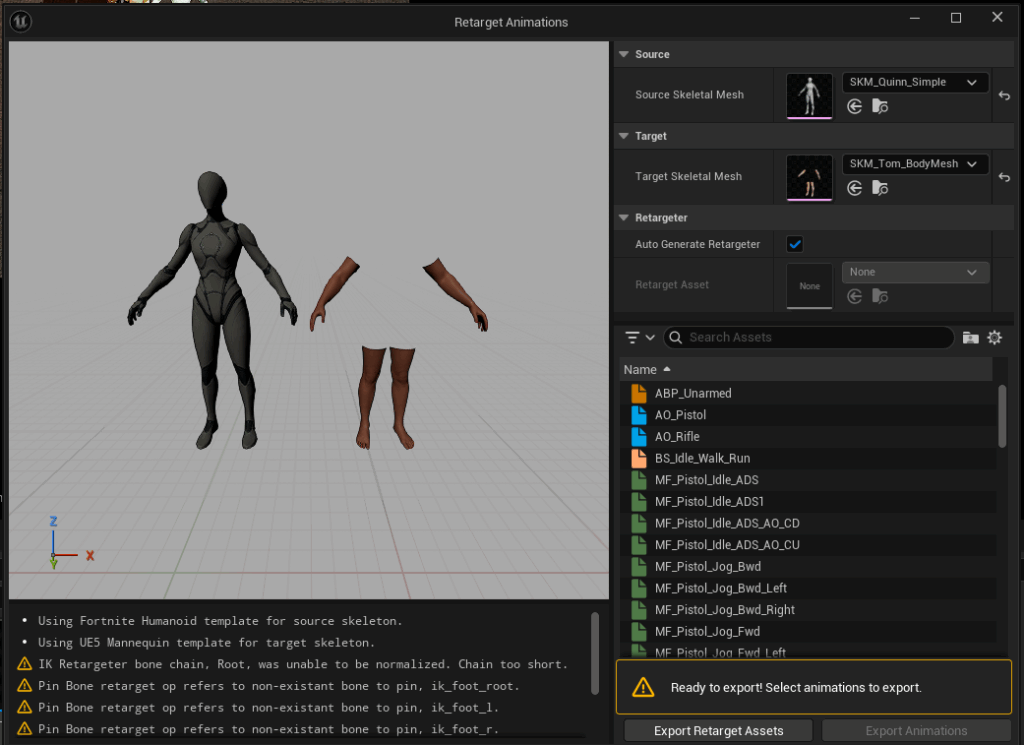Select the MF_Pistol_Jog_Fwd asset
Screen dimensions: 1024x745
coord(808,631)
